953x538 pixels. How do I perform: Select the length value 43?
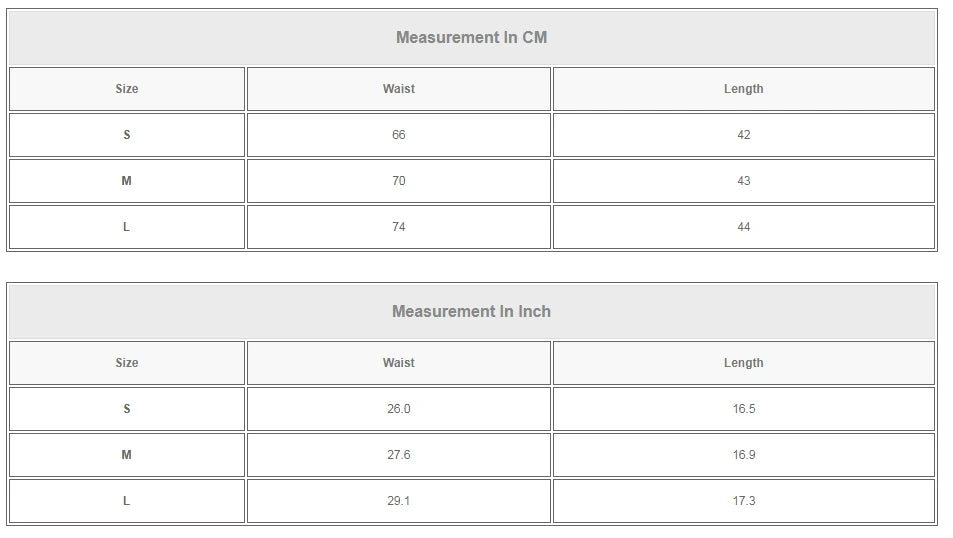743,181
